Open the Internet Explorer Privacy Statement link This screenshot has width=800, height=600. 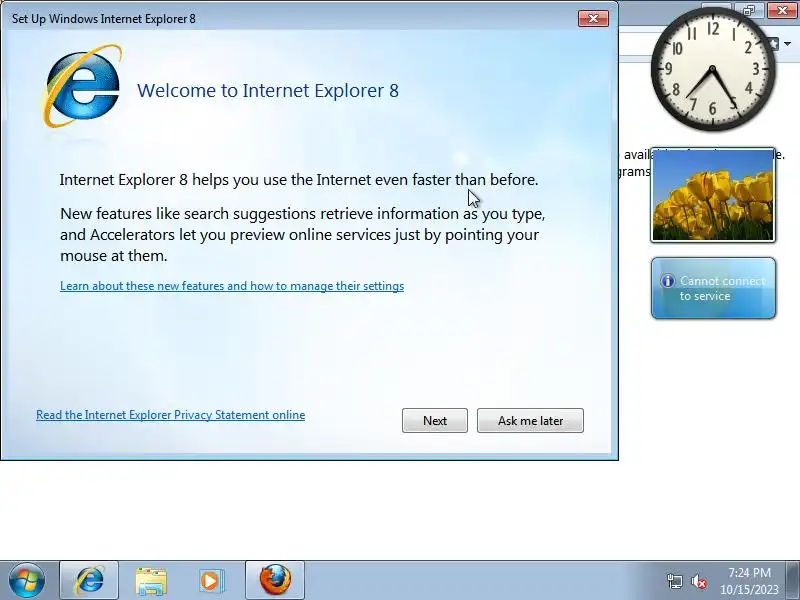170,415
